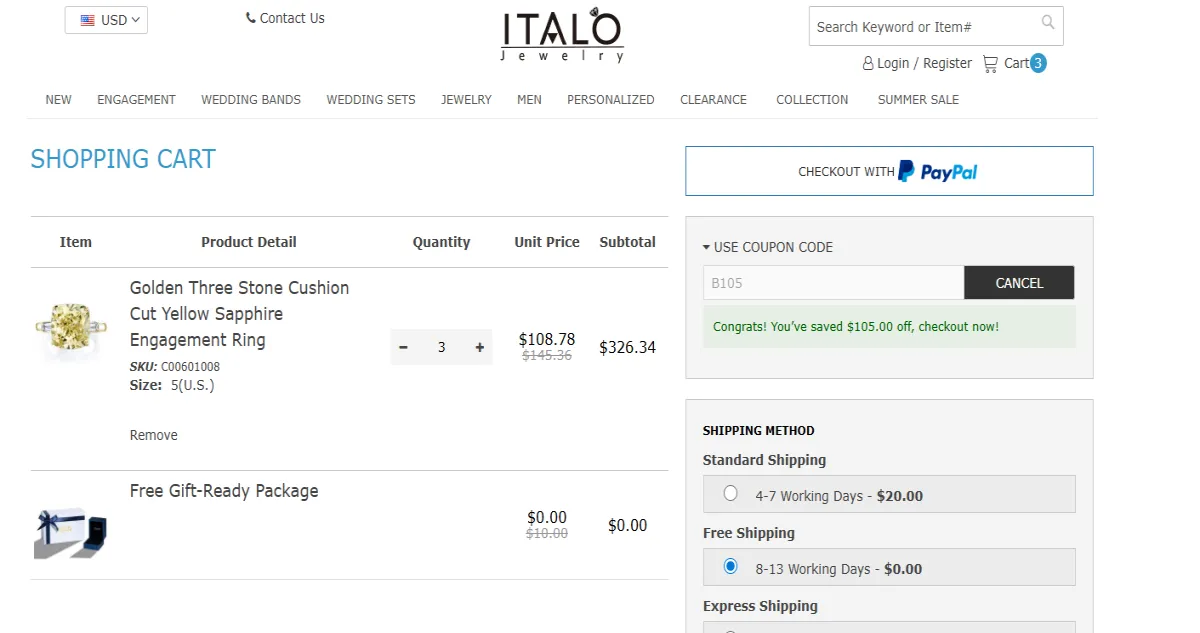This screenshot has height=633, width=1200.
Task: Open the WEDDING BANDS menu
Action: (x=251, y=100)
